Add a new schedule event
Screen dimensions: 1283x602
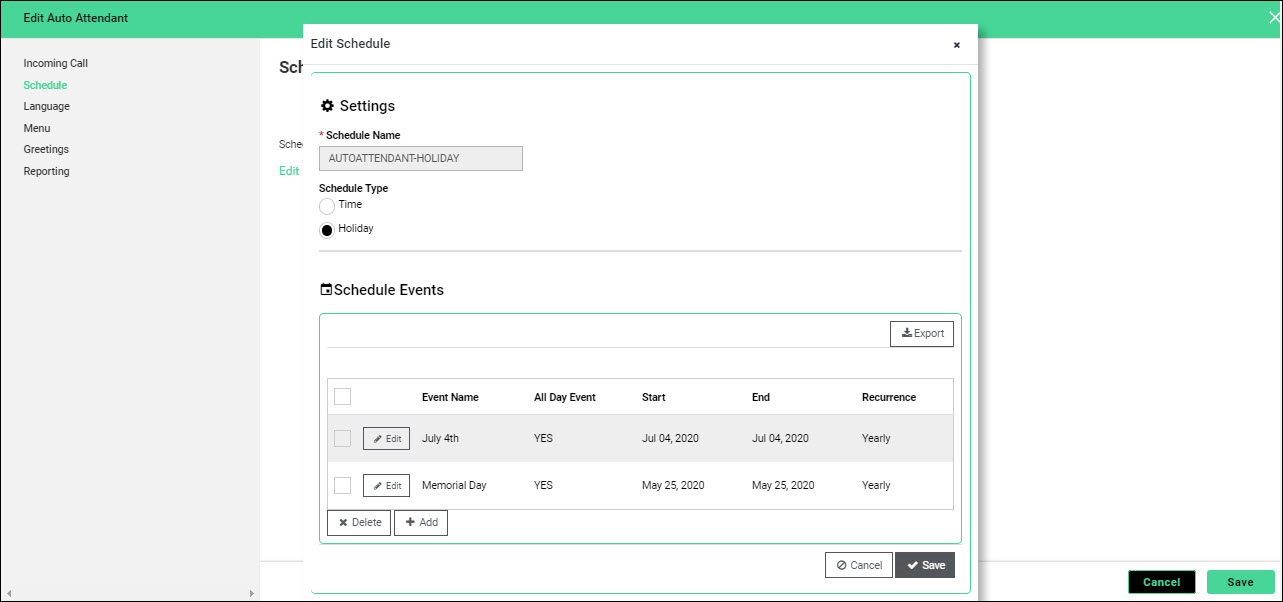(421, 523)
